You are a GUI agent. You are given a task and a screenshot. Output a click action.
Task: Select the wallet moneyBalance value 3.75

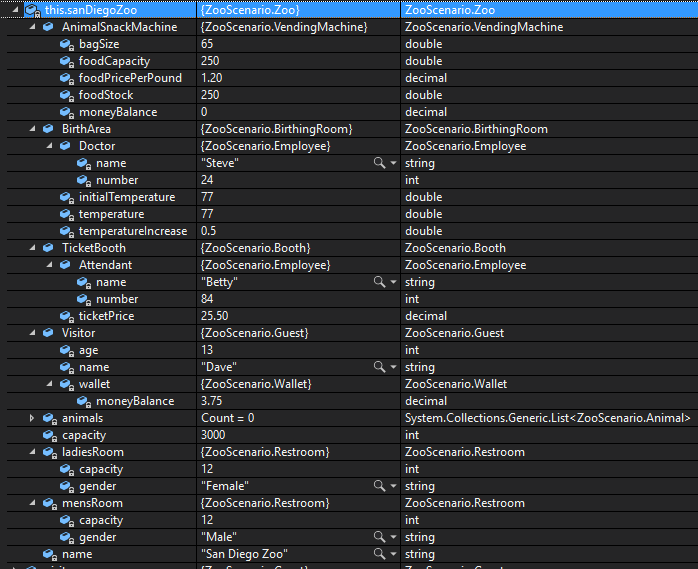pyautogui.click(x=211, y=401)
